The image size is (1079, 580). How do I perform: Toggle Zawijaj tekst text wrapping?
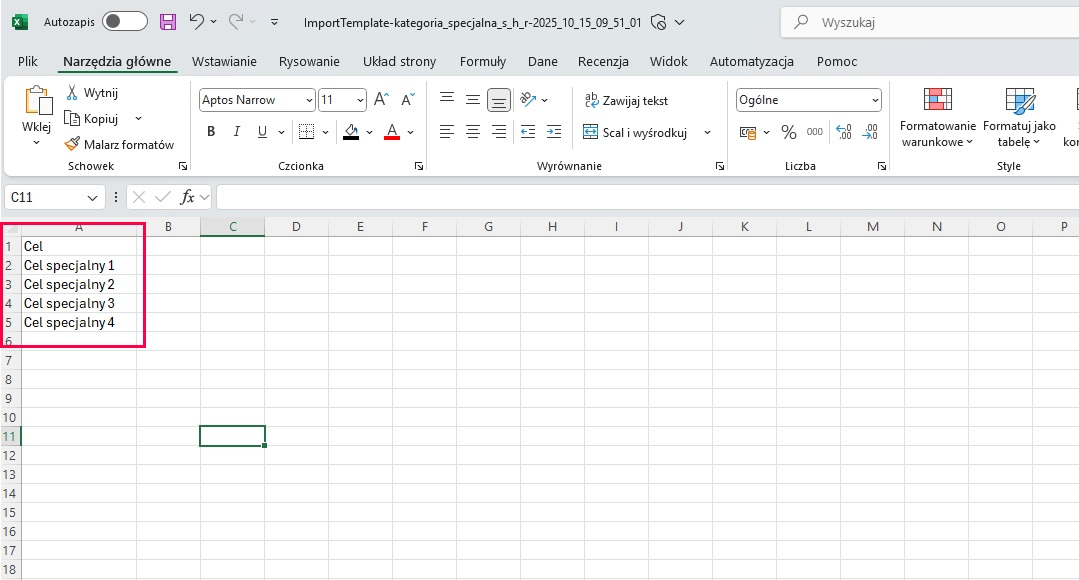[626, 100]
